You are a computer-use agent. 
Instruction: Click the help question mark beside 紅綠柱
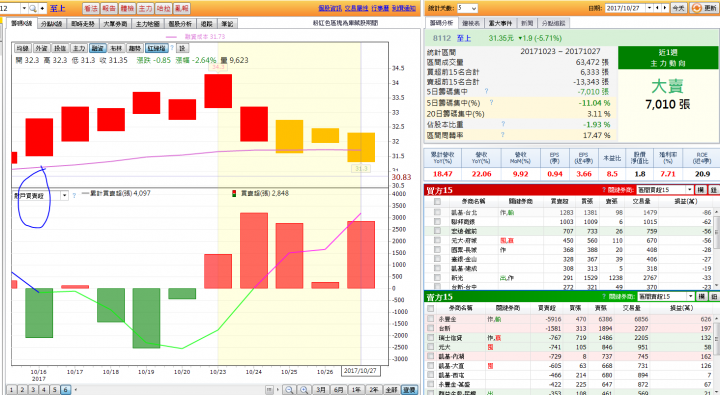(x=172, y=48)
